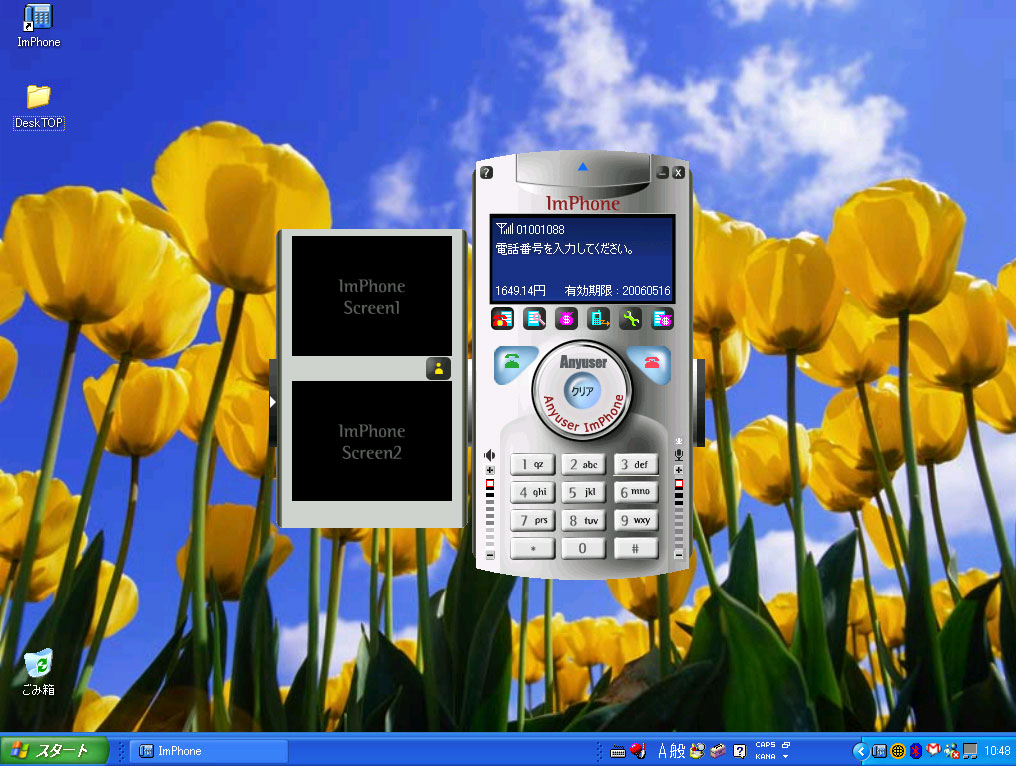Screen dimensions: 1016x768
Task: Click the 電話番号を入力してください prompt text
Action: [564, 248]
